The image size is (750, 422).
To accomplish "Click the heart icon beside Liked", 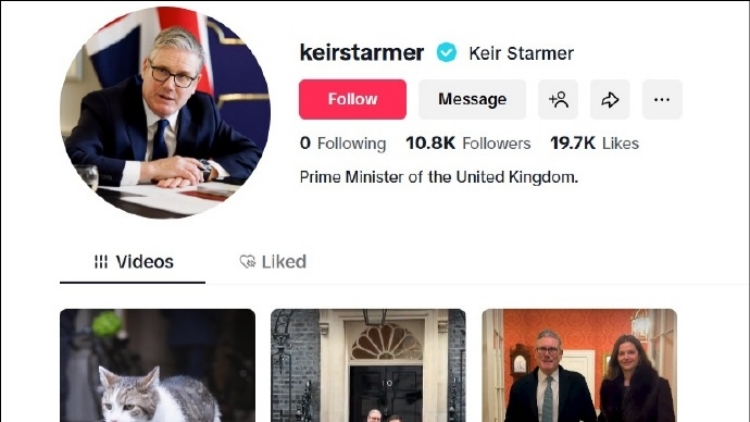I will (247, 262).
